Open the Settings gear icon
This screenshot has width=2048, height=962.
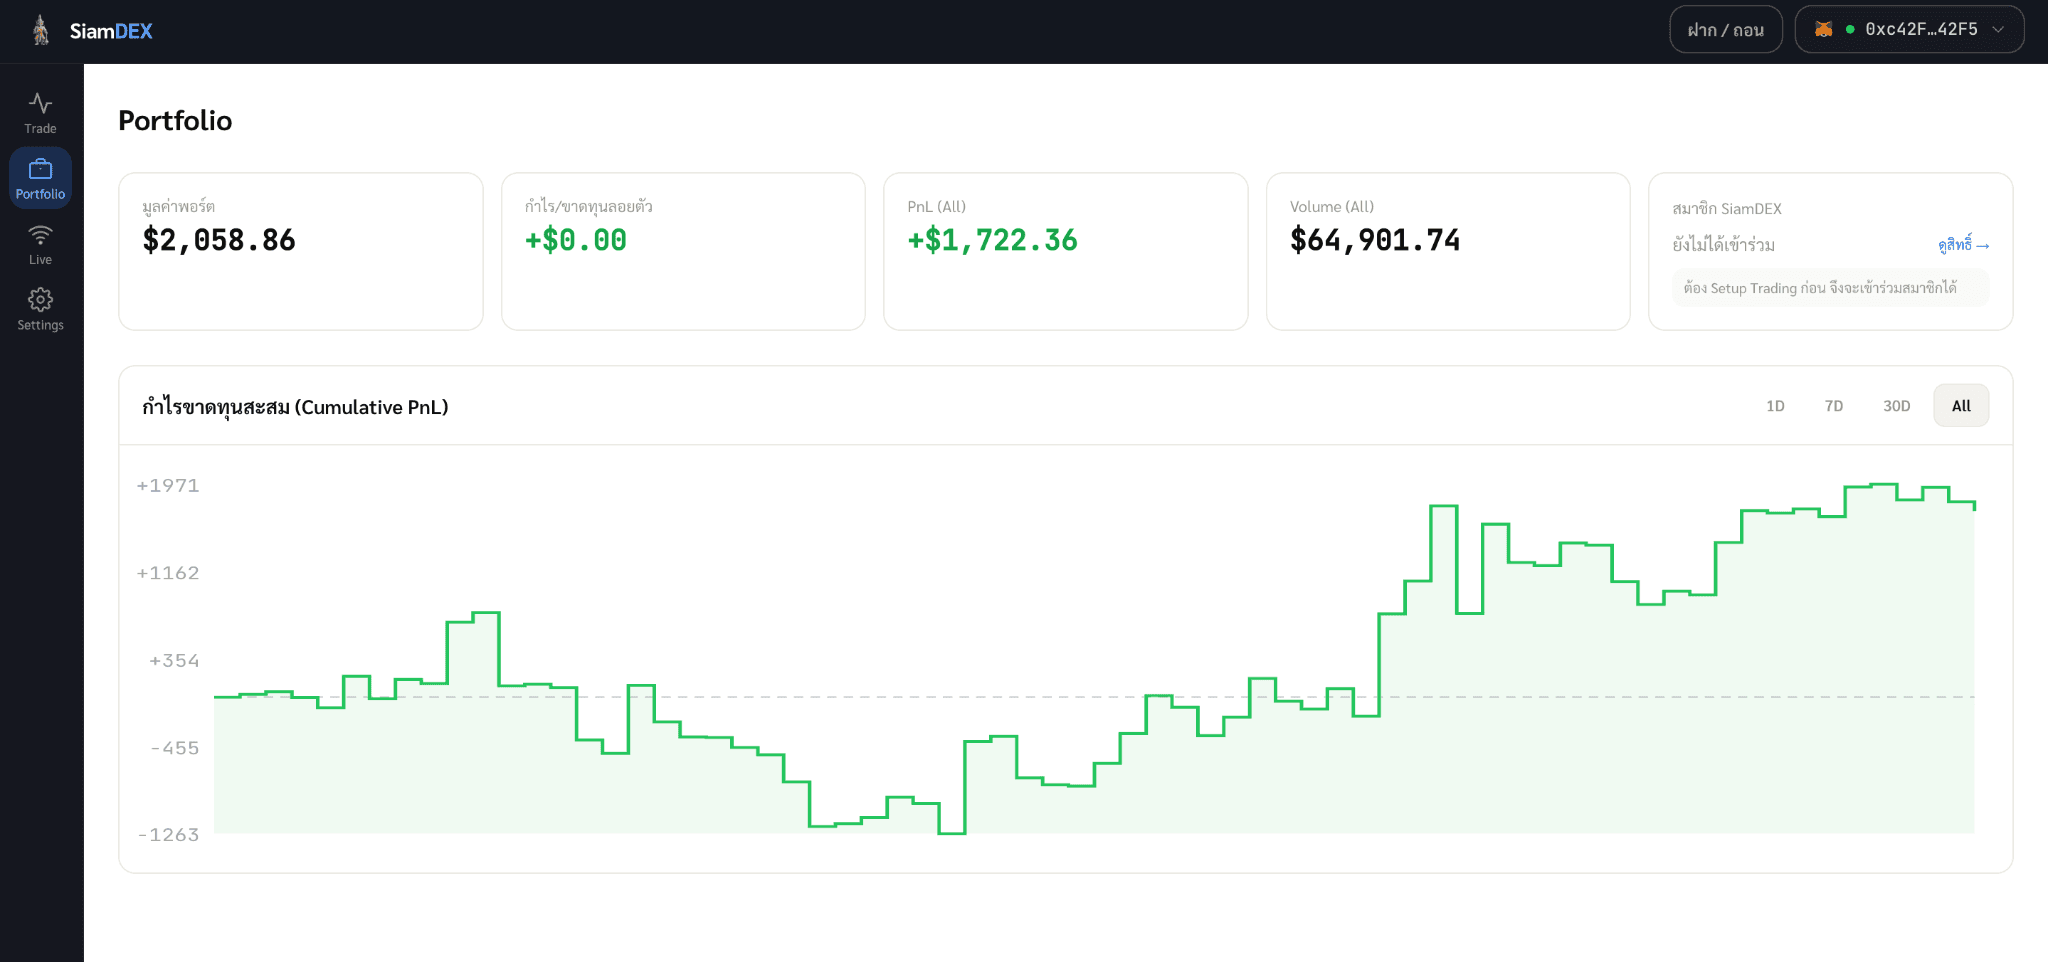click(40, 300)
